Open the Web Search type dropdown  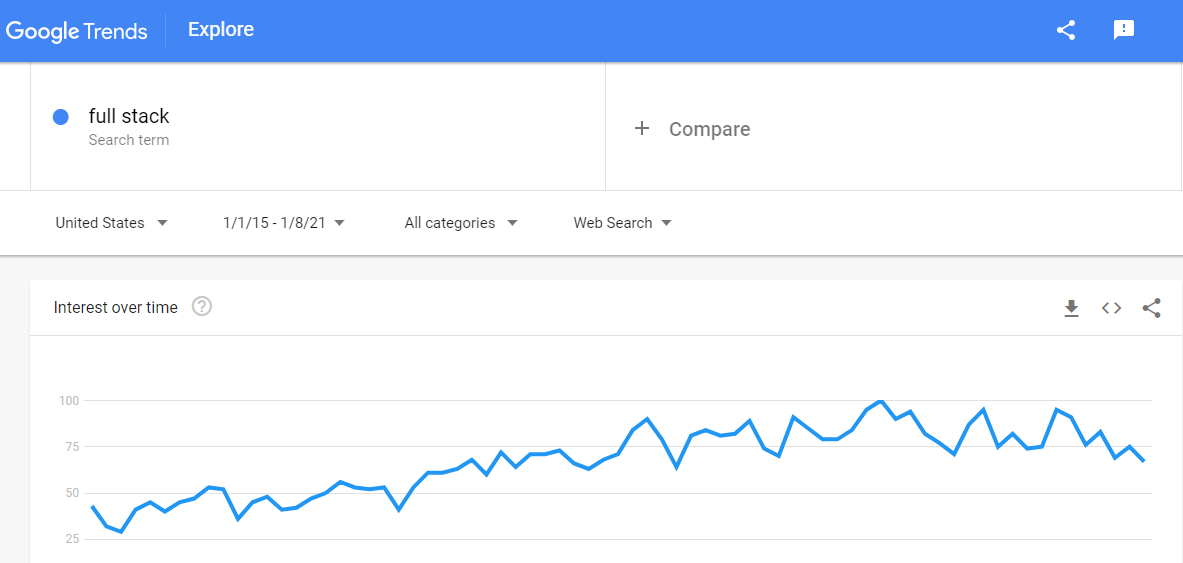(622, 223)
